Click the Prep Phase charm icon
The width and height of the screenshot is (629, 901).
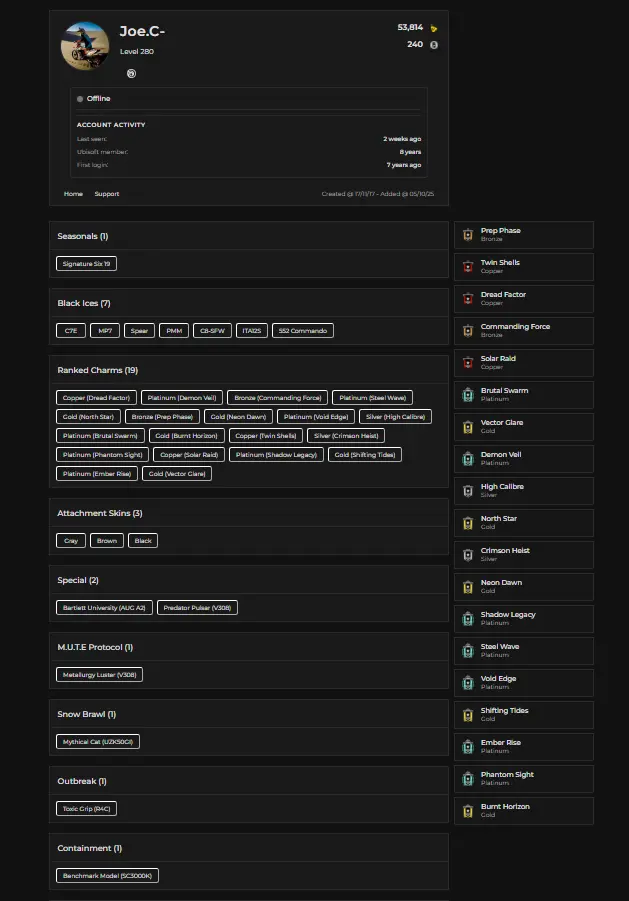(468, 234)
